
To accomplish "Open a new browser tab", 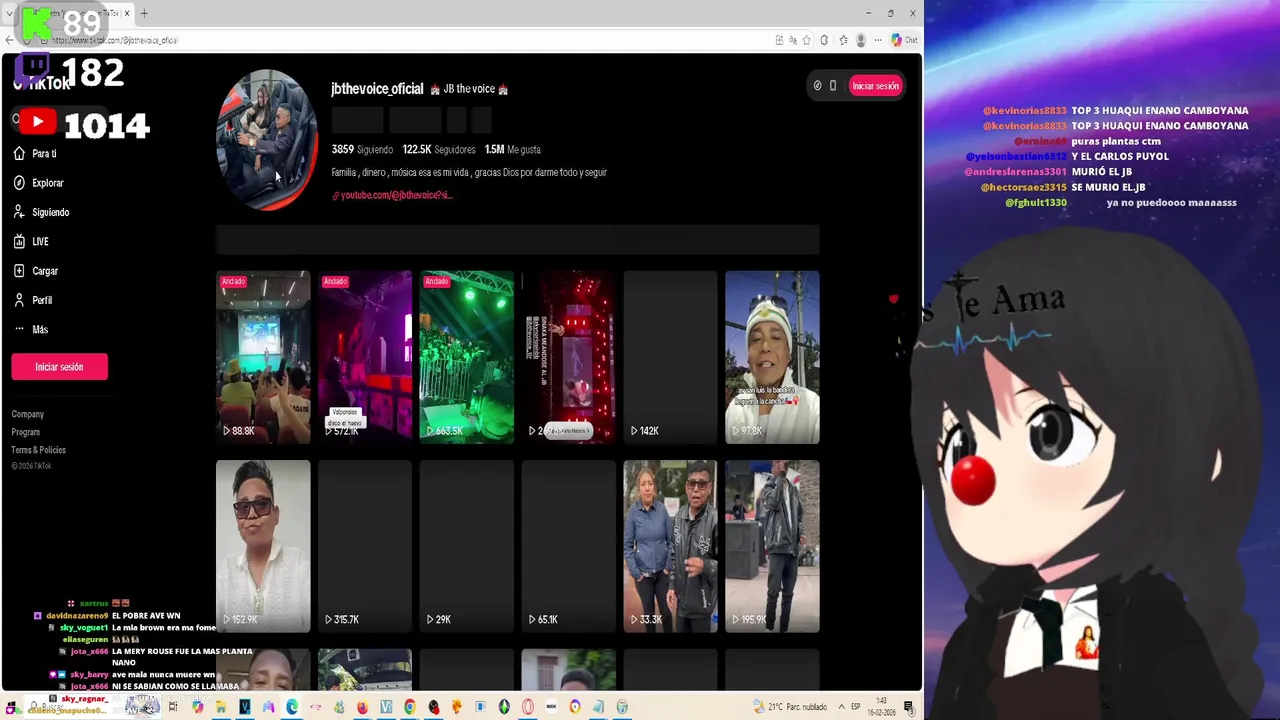I will coord(144,13).
